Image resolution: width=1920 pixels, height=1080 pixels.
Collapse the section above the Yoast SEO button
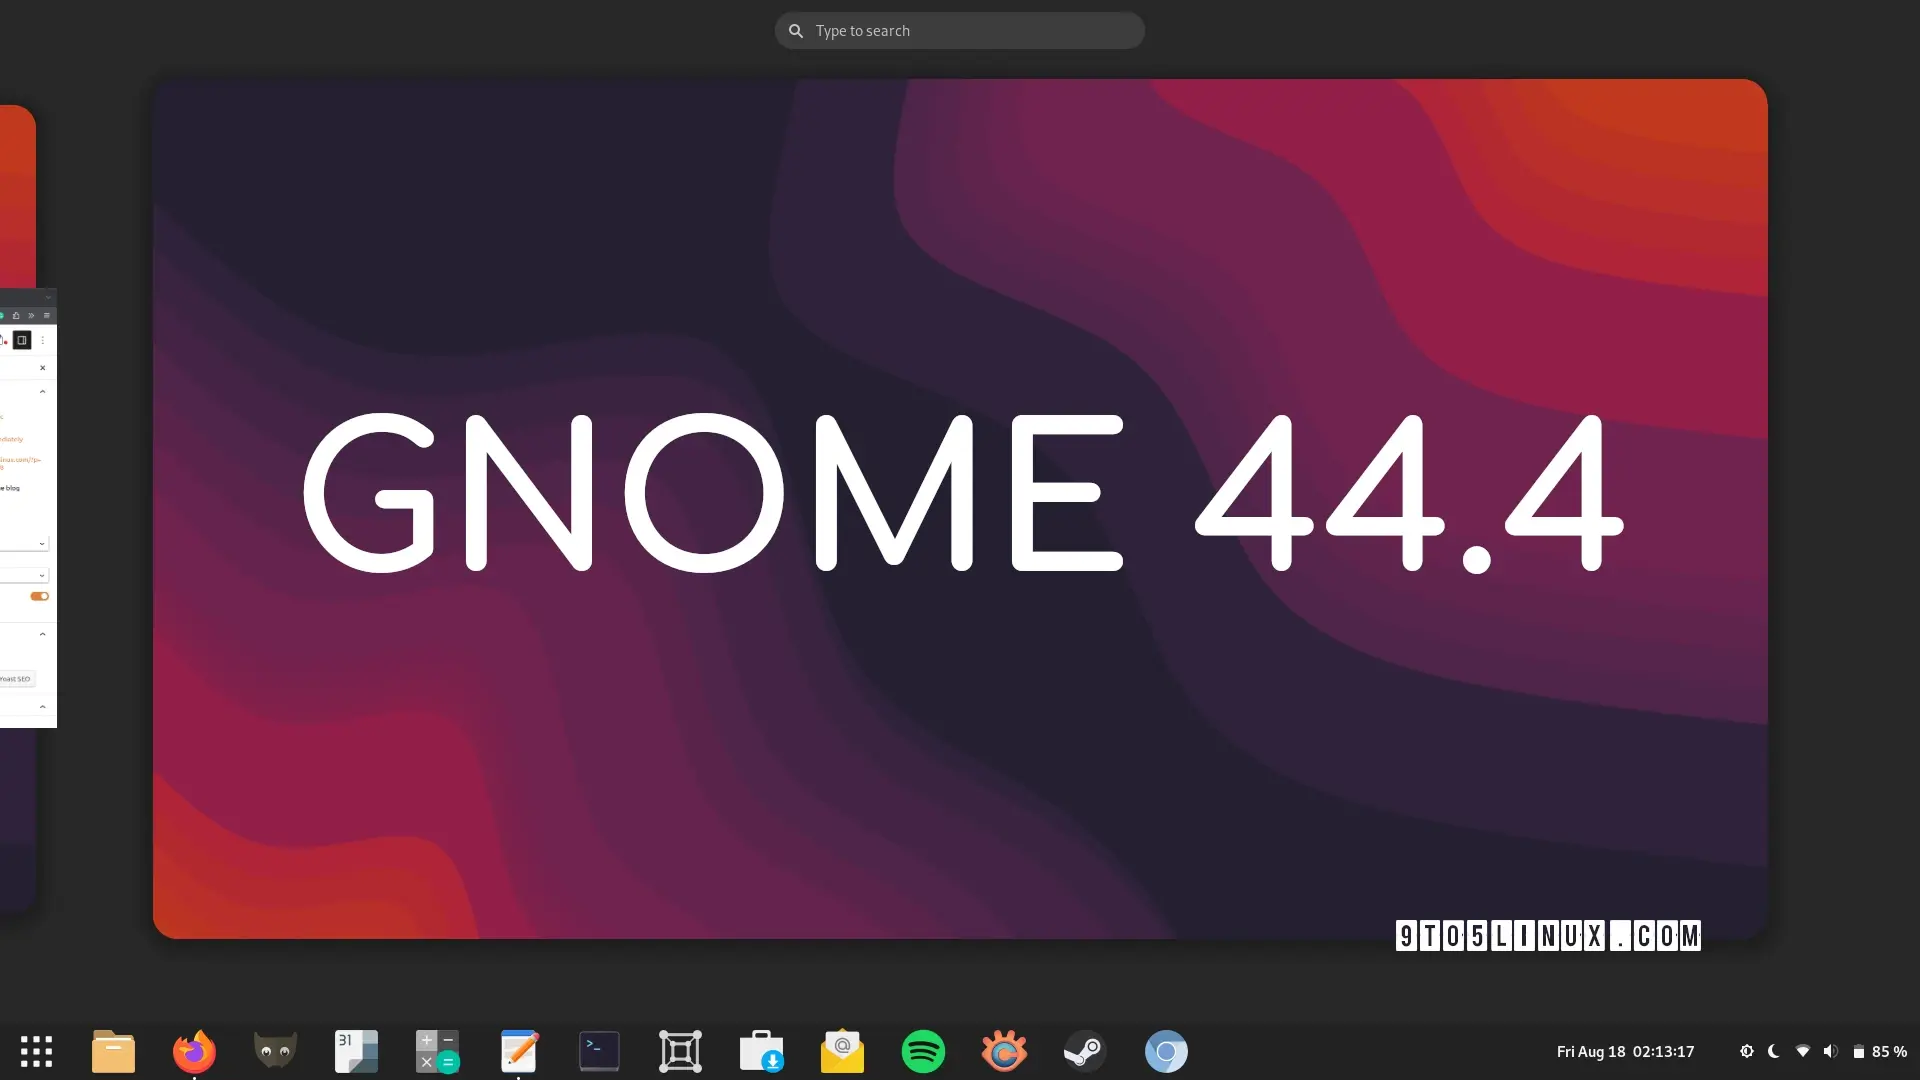[42, 634]
